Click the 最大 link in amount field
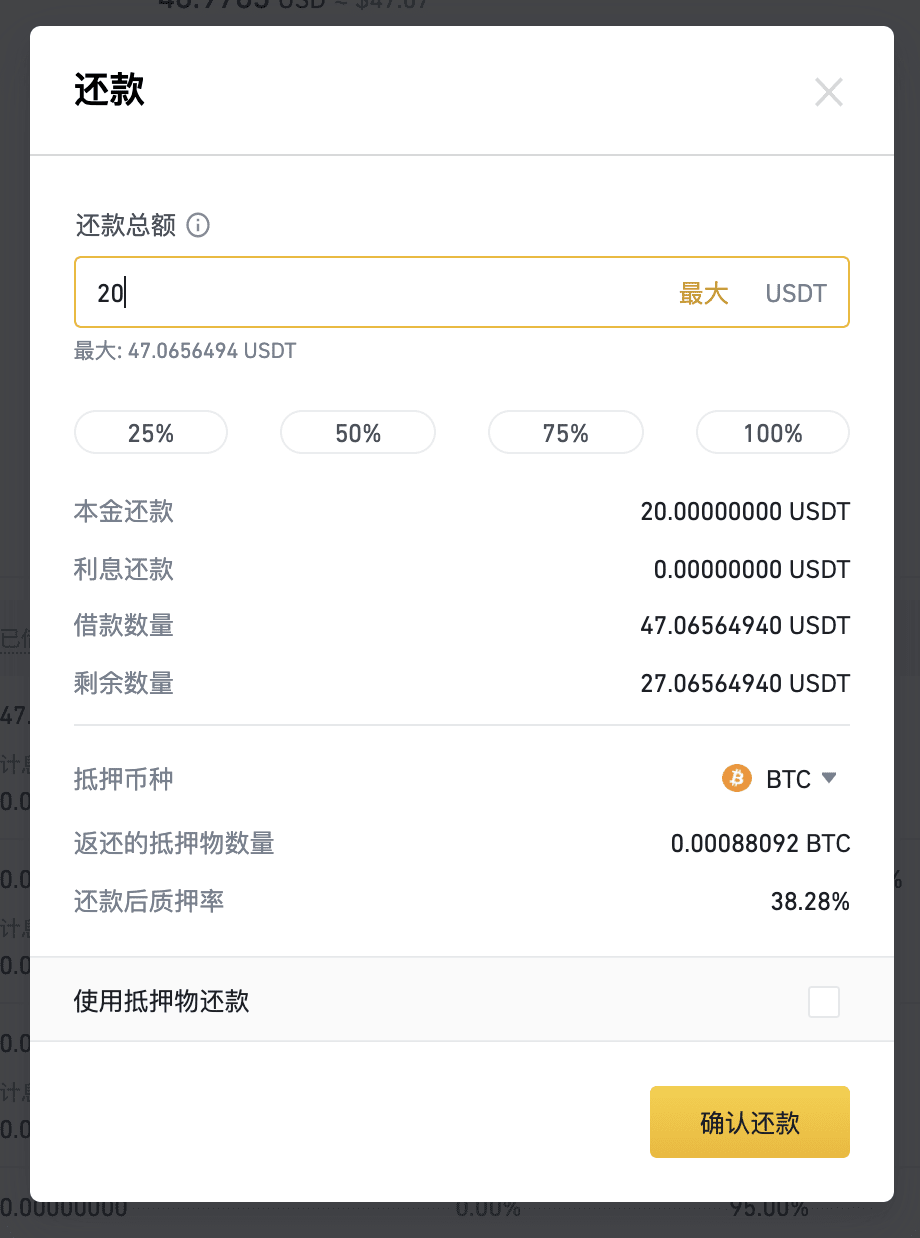Image resolution: width=920 pixels, height=1238 pixels. 704,293
